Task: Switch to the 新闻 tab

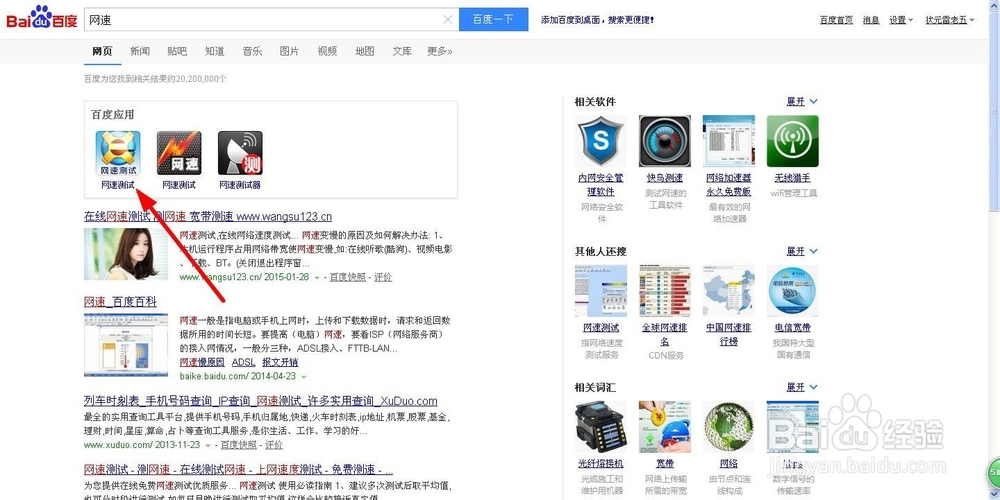Action: click(140, 51)
